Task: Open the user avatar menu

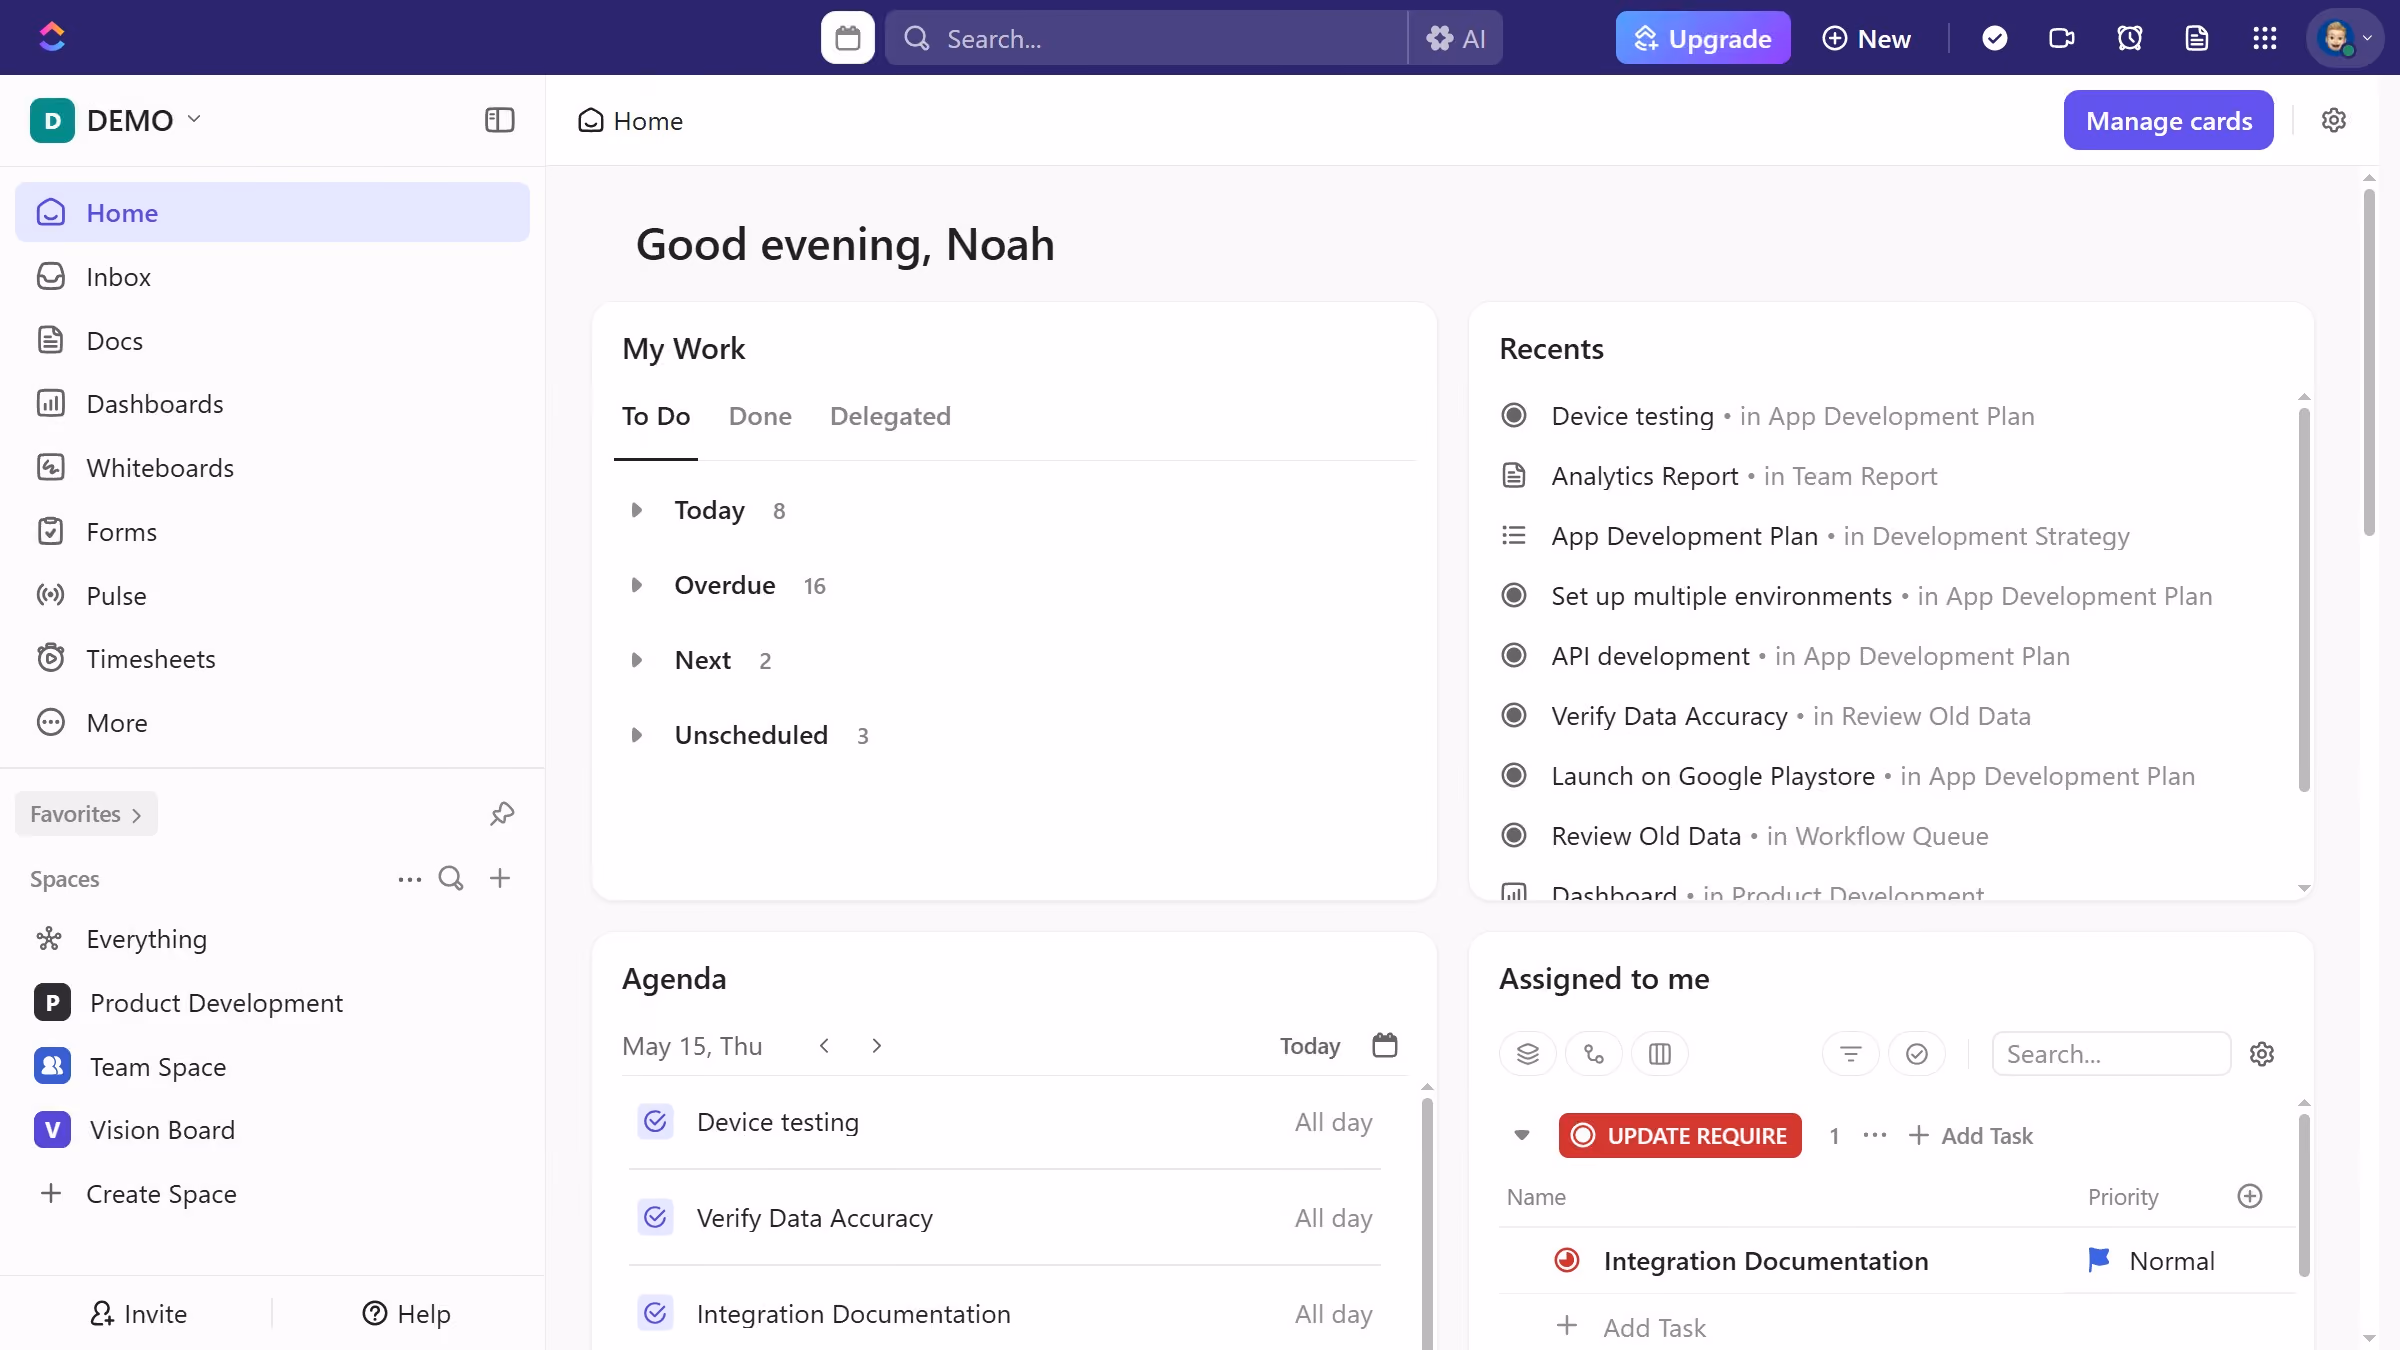Action: pos(2344,38)
